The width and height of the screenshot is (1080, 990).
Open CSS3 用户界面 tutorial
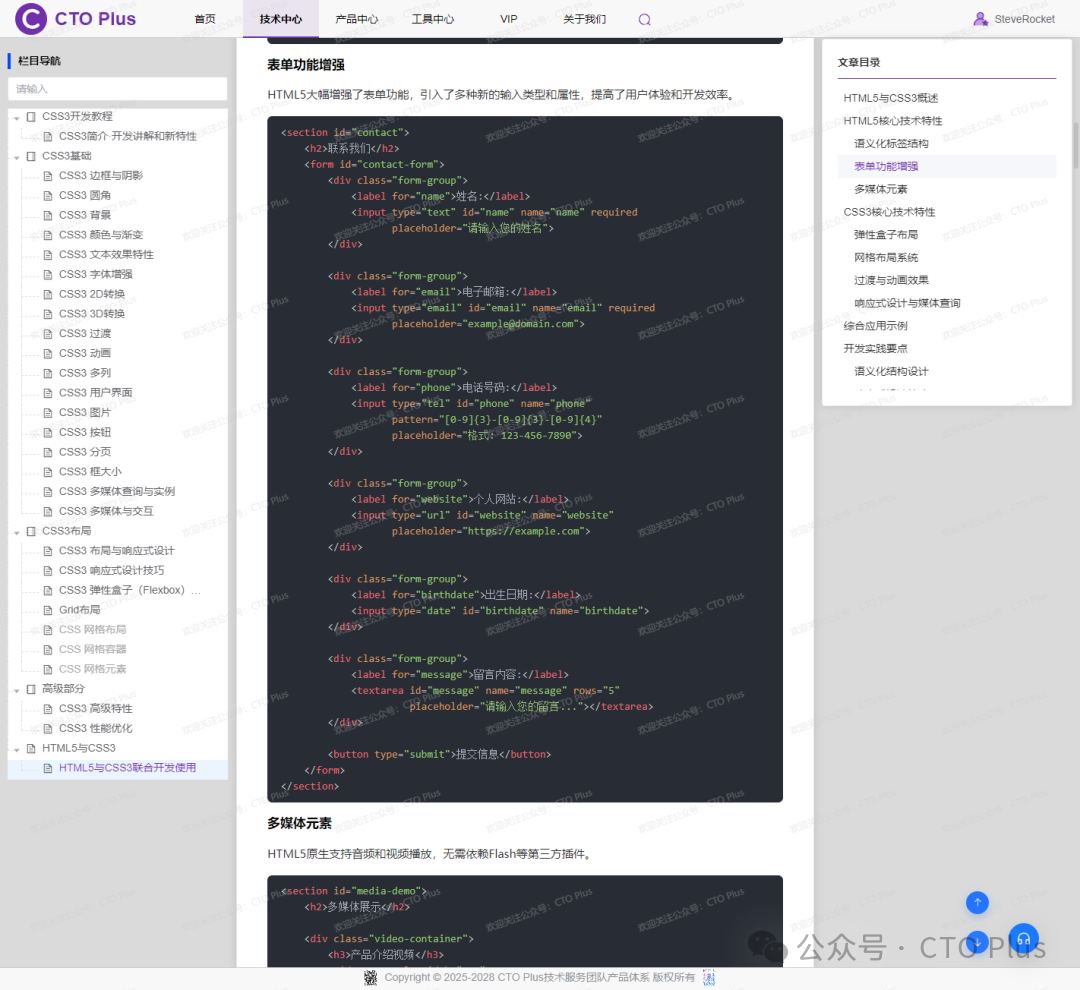click(x=96, y=393)
